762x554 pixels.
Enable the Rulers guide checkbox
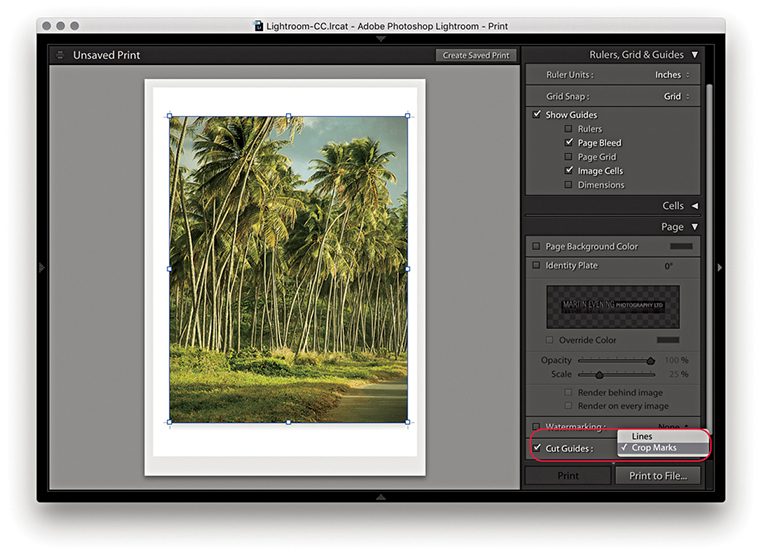pos(569,129)
